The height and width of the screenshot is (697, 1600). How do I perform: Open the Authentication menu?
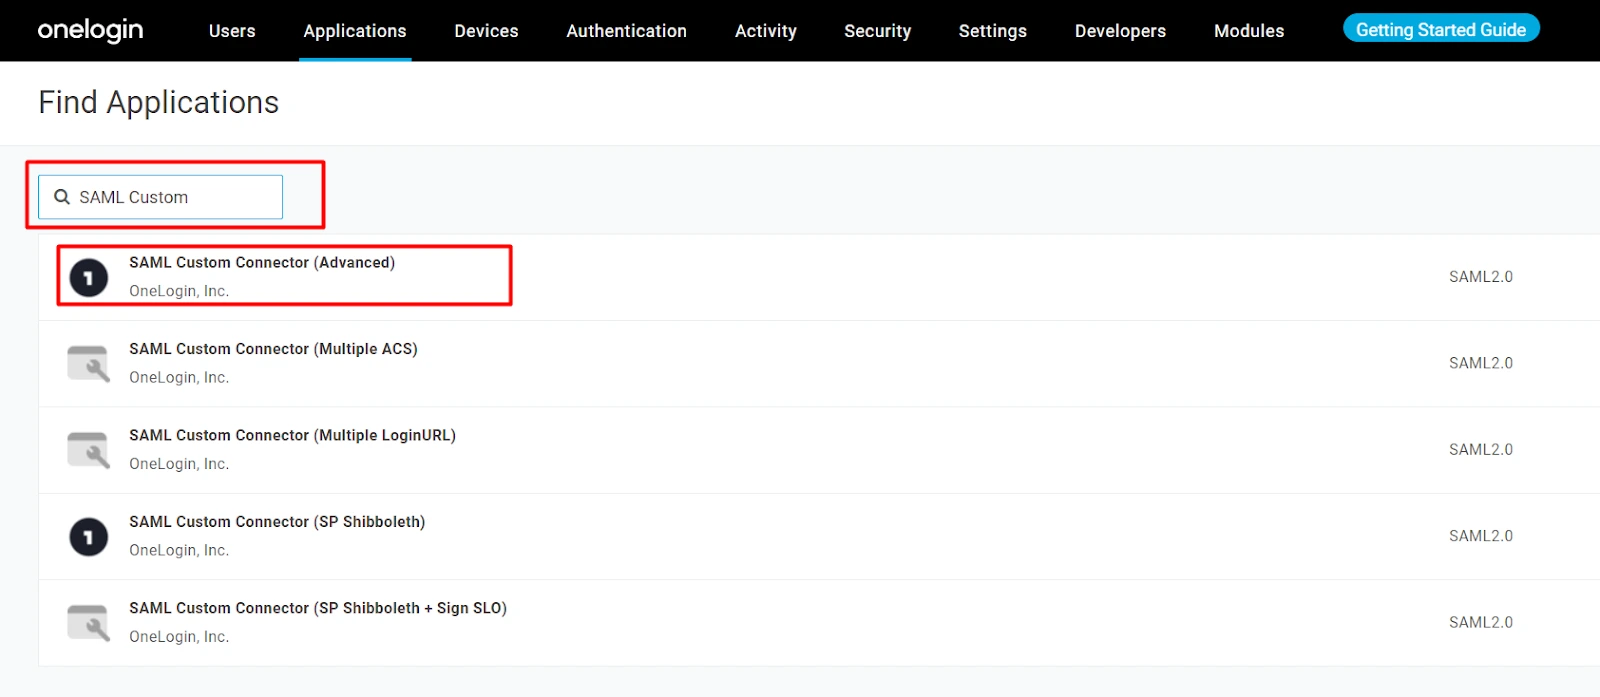(626, 31)
